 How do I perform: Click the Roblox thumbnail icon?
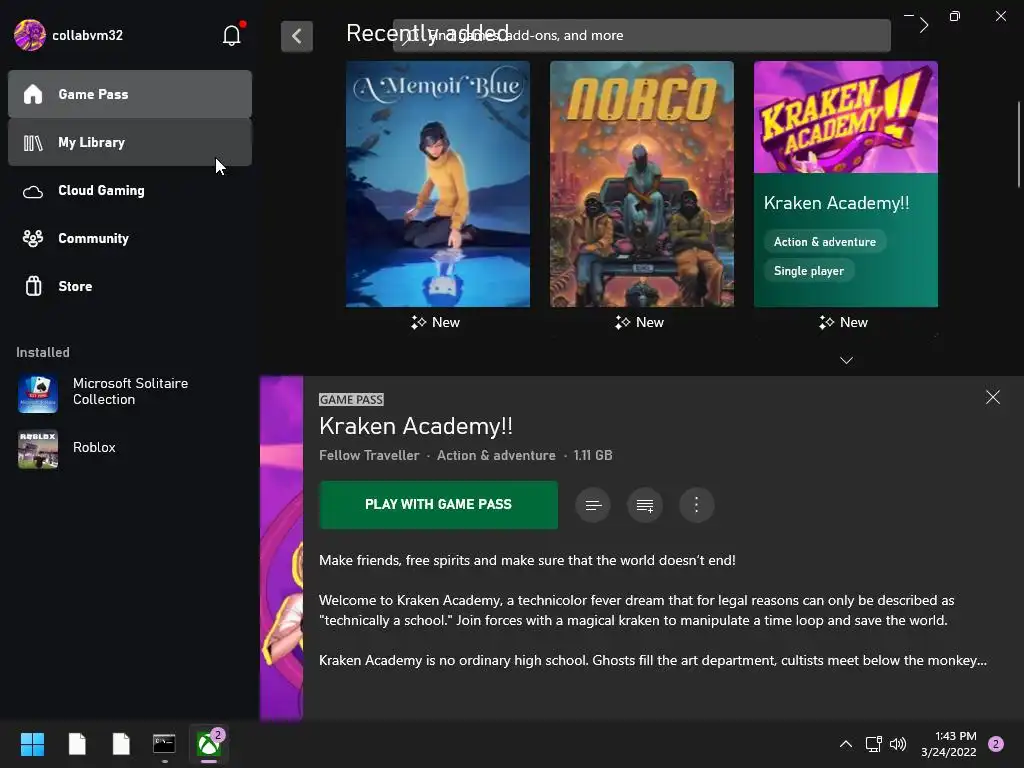pos(38,449)
